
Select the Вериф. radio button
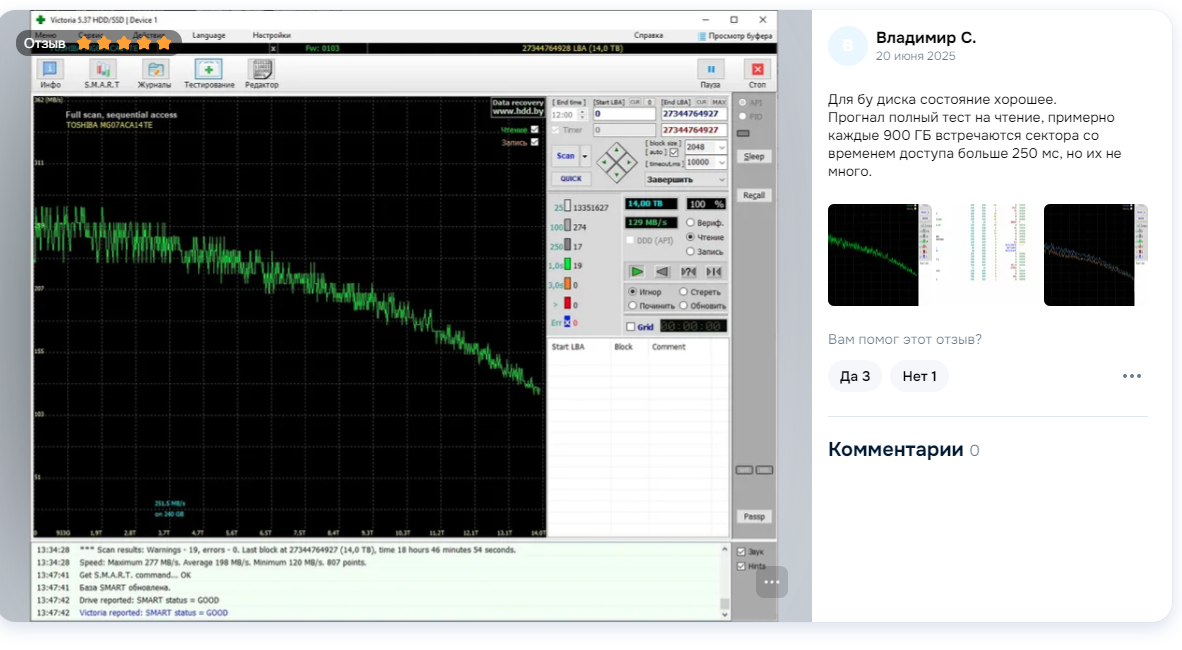tap(690, 222)
